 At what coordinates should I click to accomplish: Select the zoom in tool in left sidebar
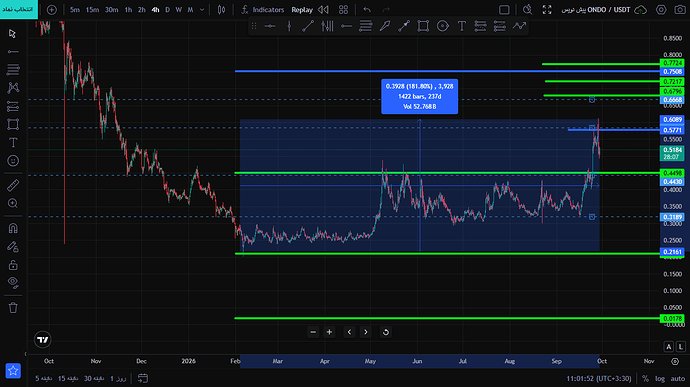tap(13, 203)
